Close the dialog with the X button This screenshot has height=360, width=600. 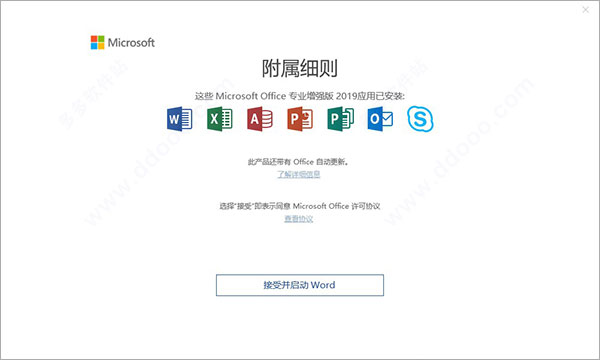pyautogui.click(x=585, y=10)
